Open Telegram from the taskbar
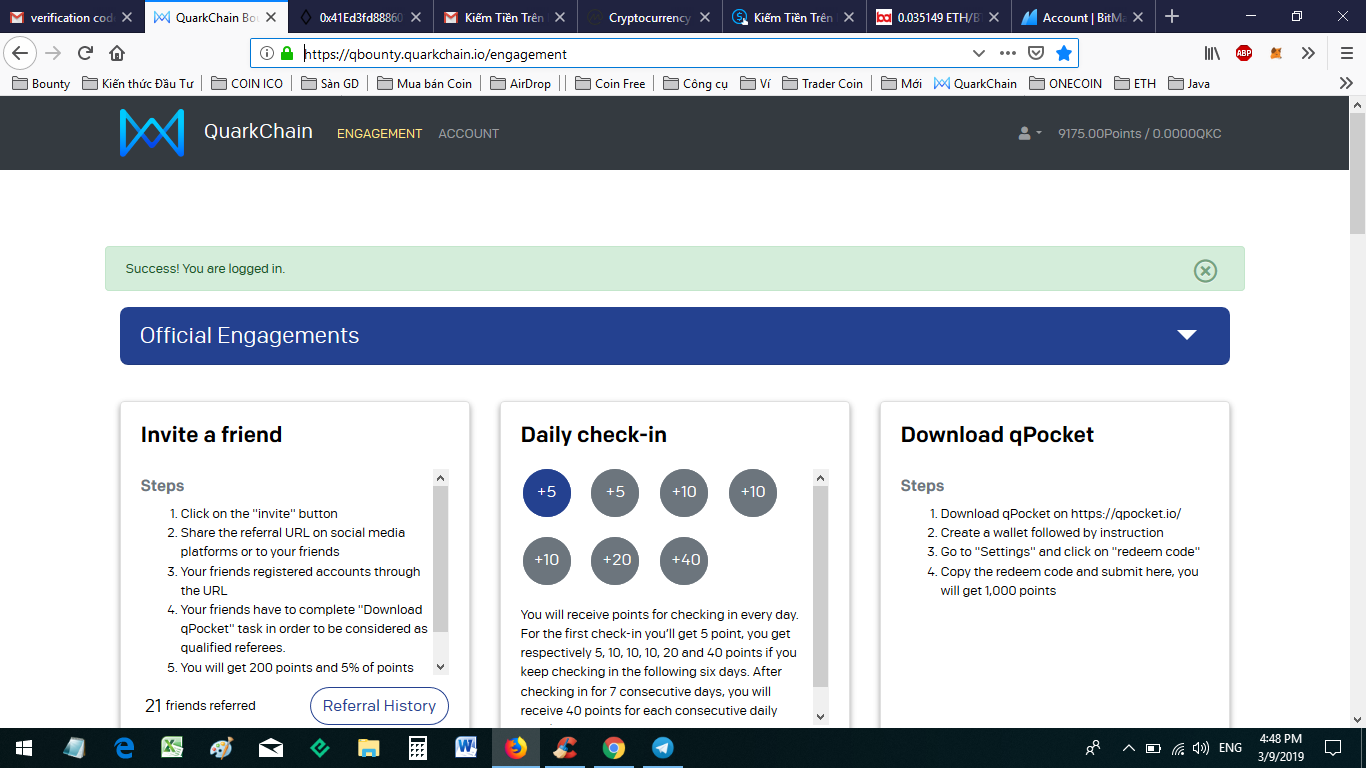 coord(663,747)
